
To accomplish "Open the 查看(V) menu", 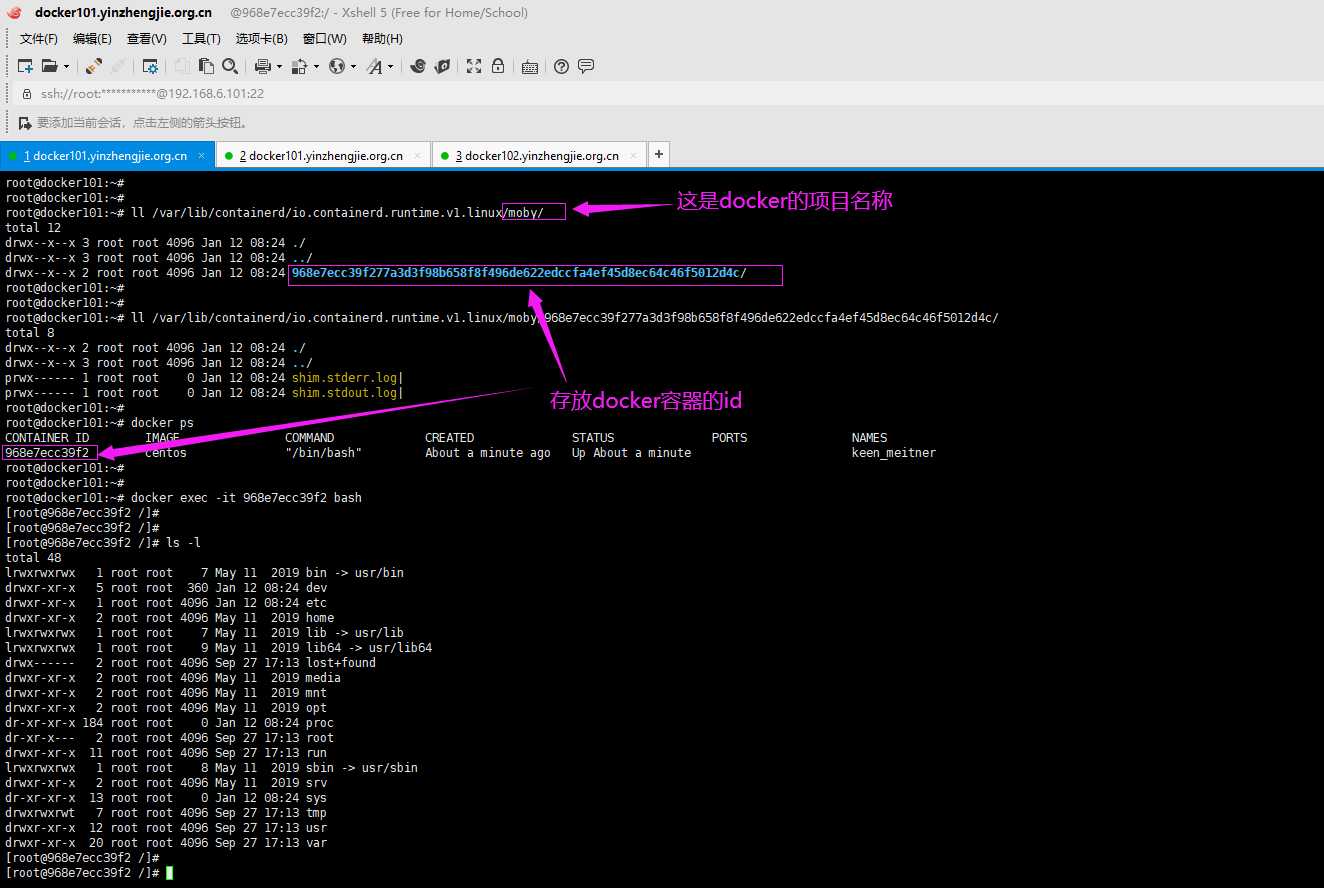I will pos(147,39).
